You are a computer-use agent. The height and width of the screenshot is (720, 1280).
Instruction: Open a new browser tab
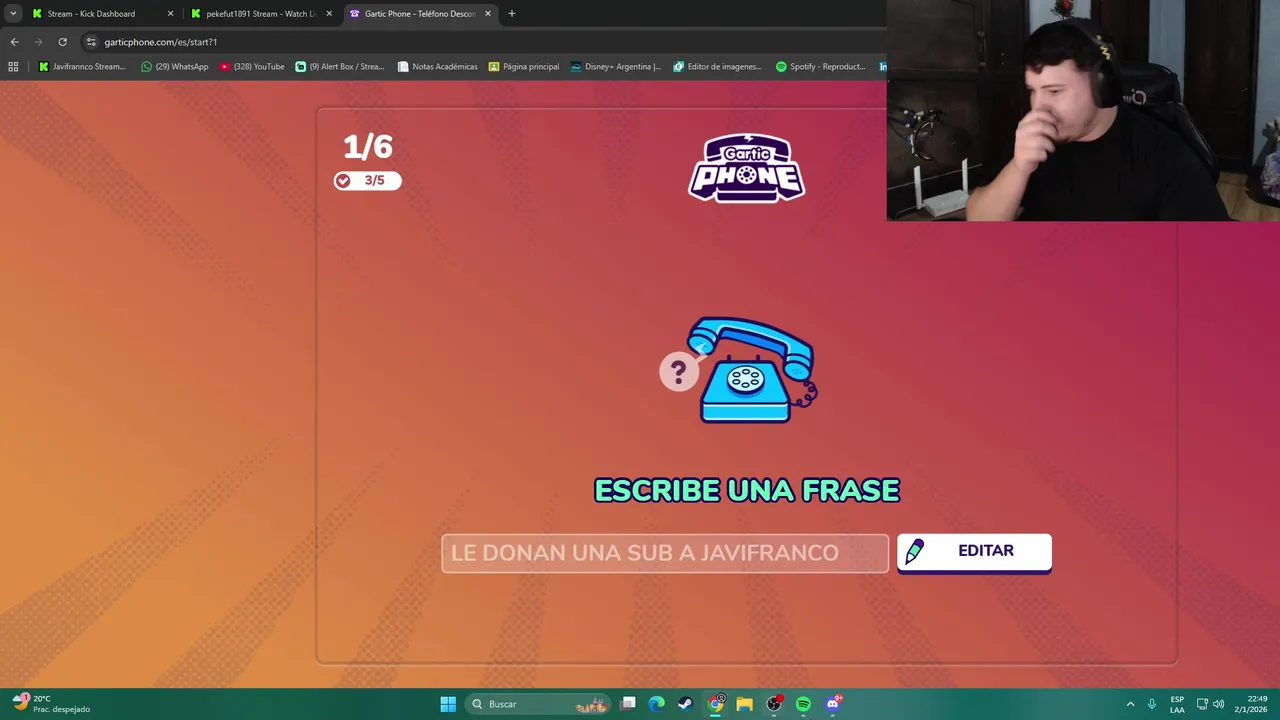(x=512, y=14)
